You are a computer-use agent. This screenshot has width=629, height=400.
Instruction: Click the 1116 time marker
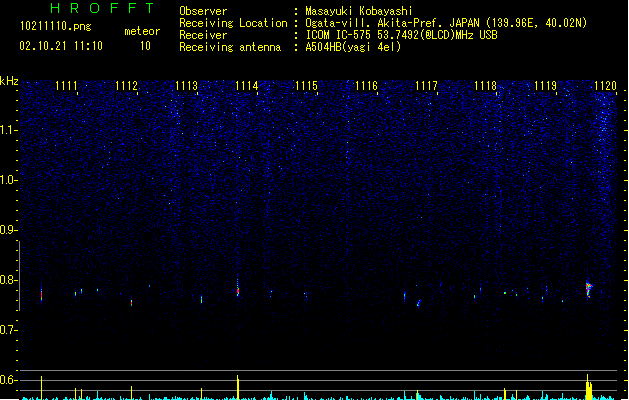[x=366, y=86]
